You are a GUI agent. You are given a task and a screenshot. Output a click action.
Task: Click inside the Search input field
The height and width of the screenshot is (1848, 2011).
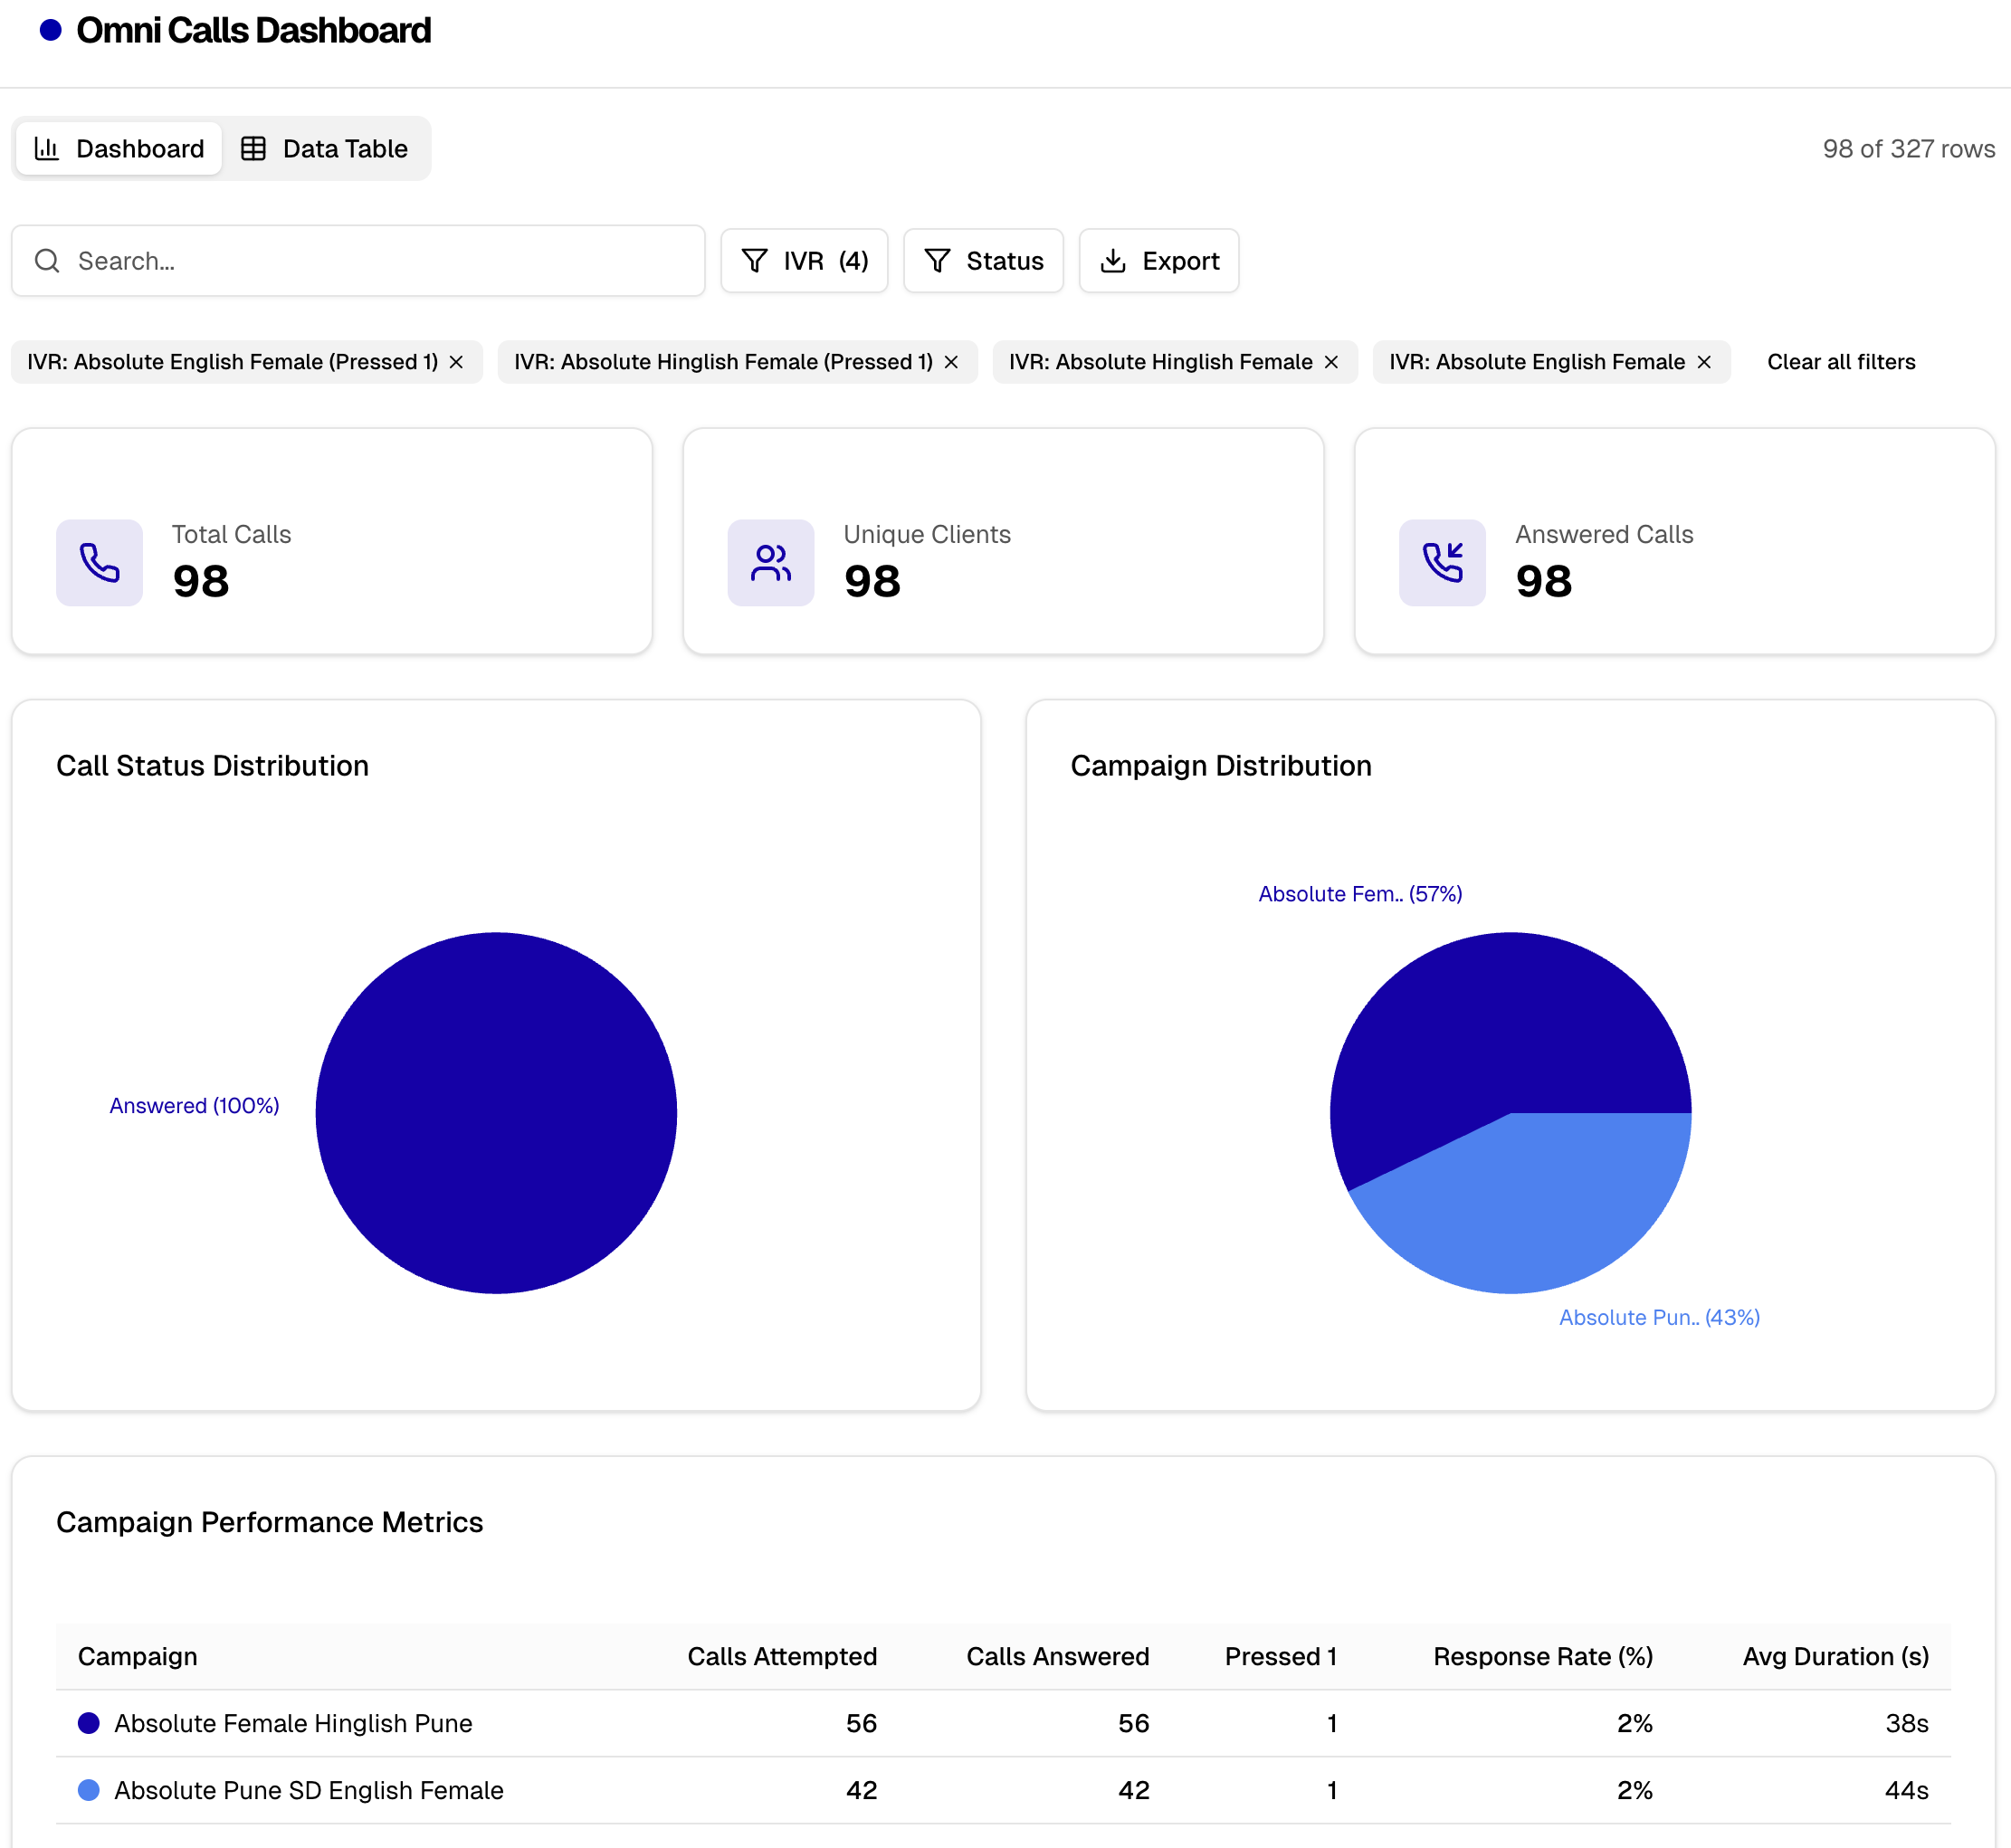(360, 260)
